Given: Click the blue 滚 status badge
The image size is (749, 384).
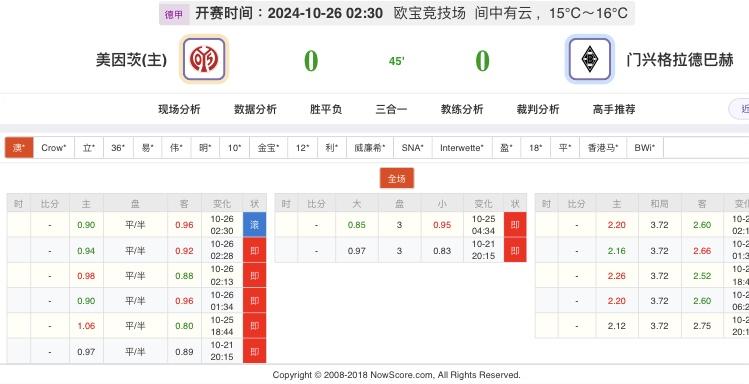Looking at the screenshot, I should [x=255, y=224].
